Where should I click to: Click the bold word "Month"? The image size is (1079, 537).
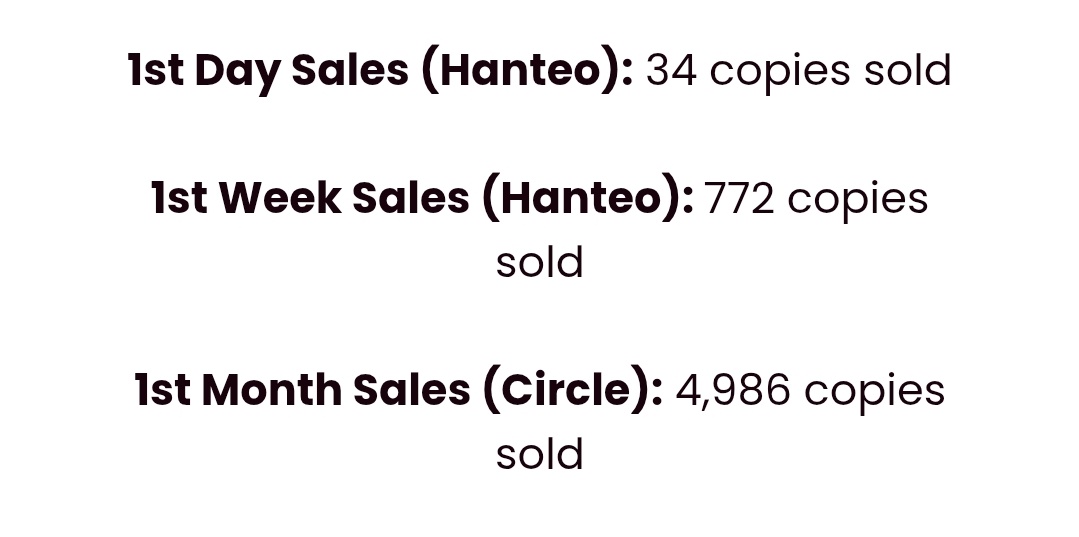point(271,390)
